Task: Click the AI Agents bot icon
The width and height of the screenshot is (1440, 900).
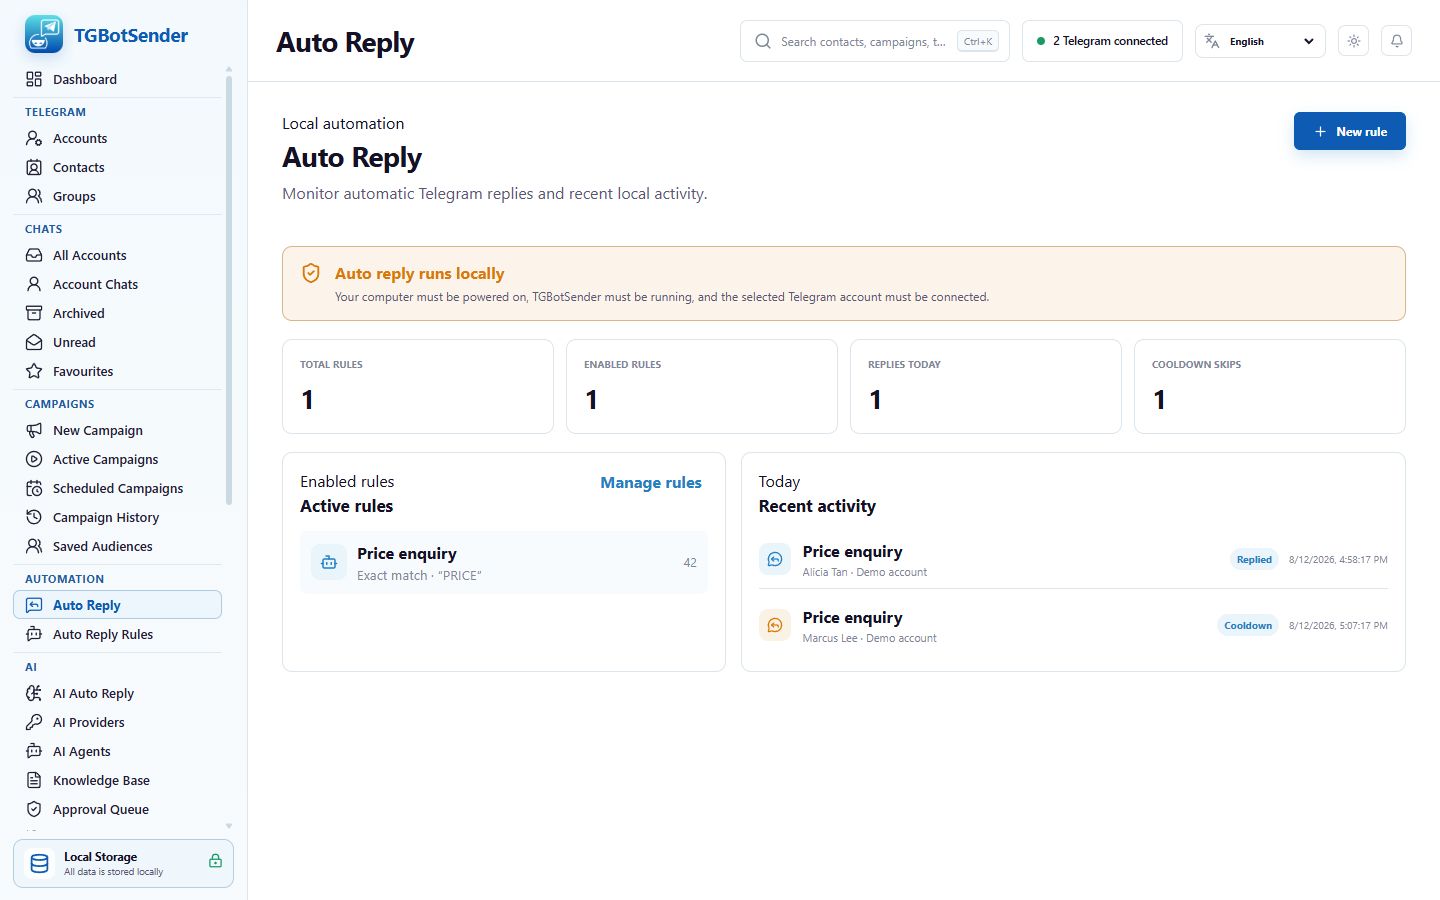Action: [34, 751]
